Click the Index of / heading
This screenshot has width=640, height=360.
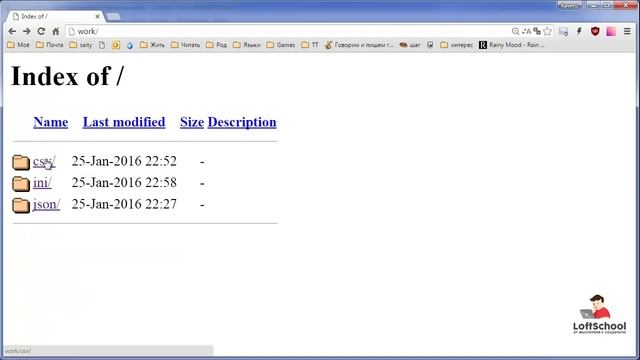(67, 76)
